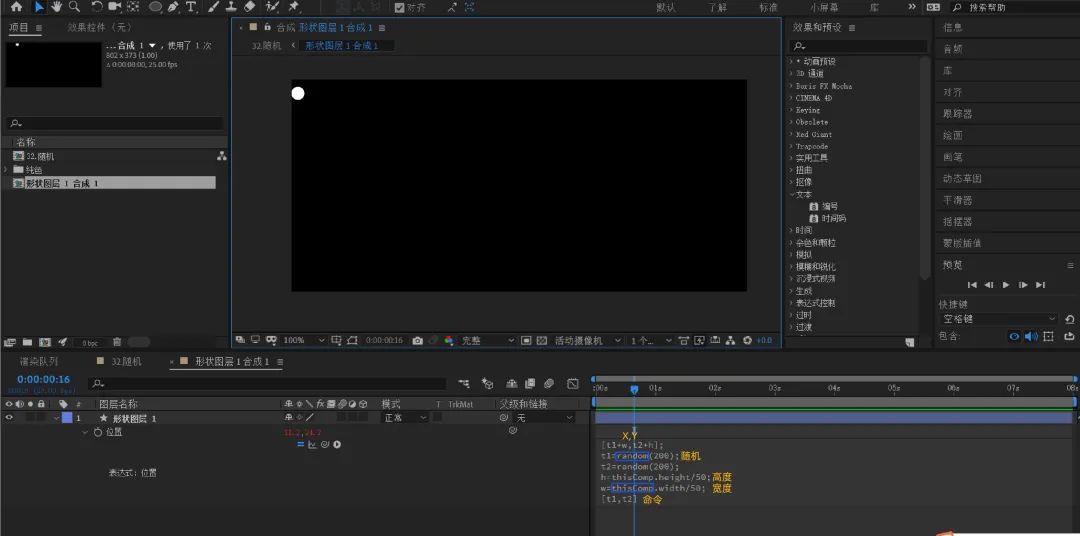Switch to the 渲染队列 tab
Screen dimensions: 1080x536
coord(39,362)
